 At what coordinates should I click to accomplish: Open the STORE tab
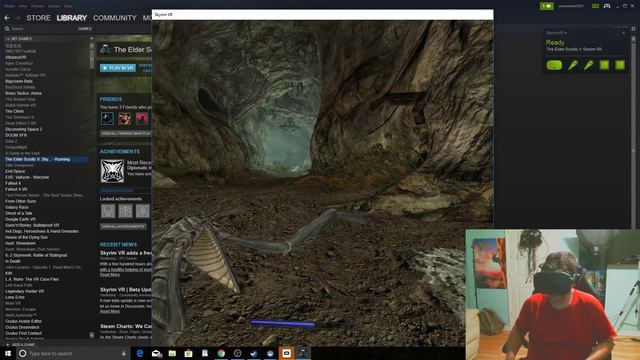38,18
